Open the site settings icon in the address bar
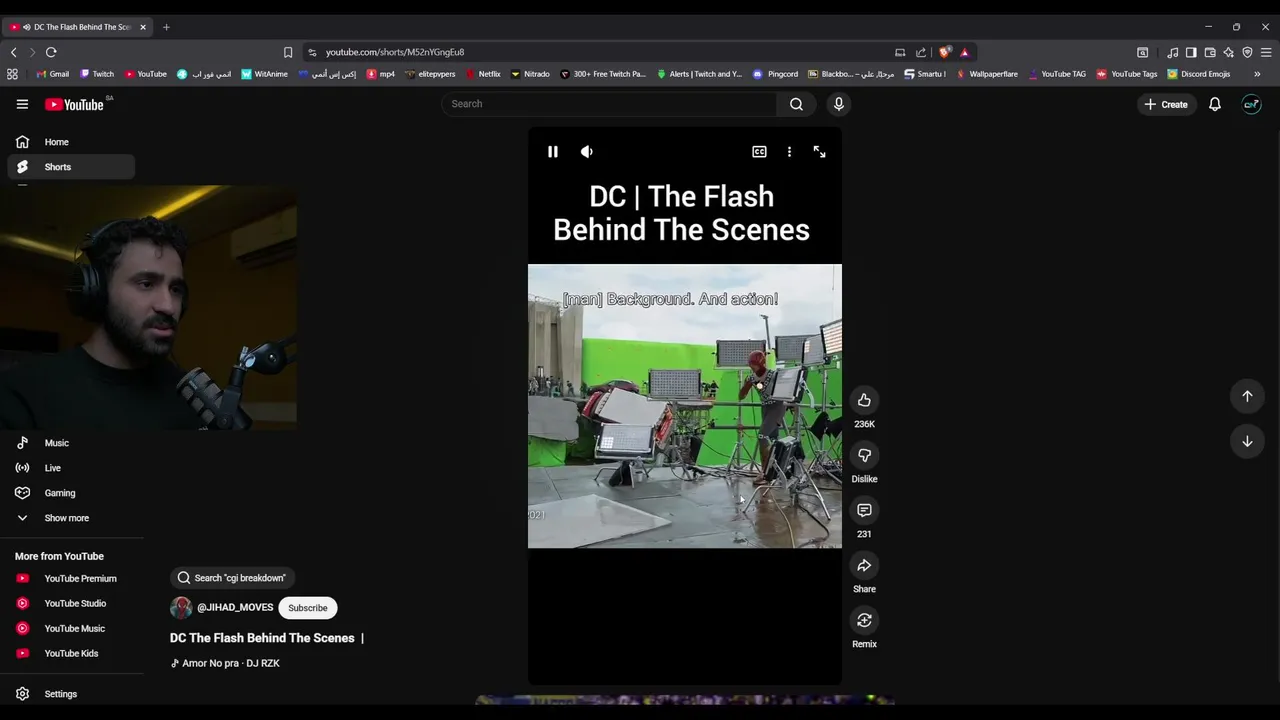1280x720 pixels. (x=312, y=52)
